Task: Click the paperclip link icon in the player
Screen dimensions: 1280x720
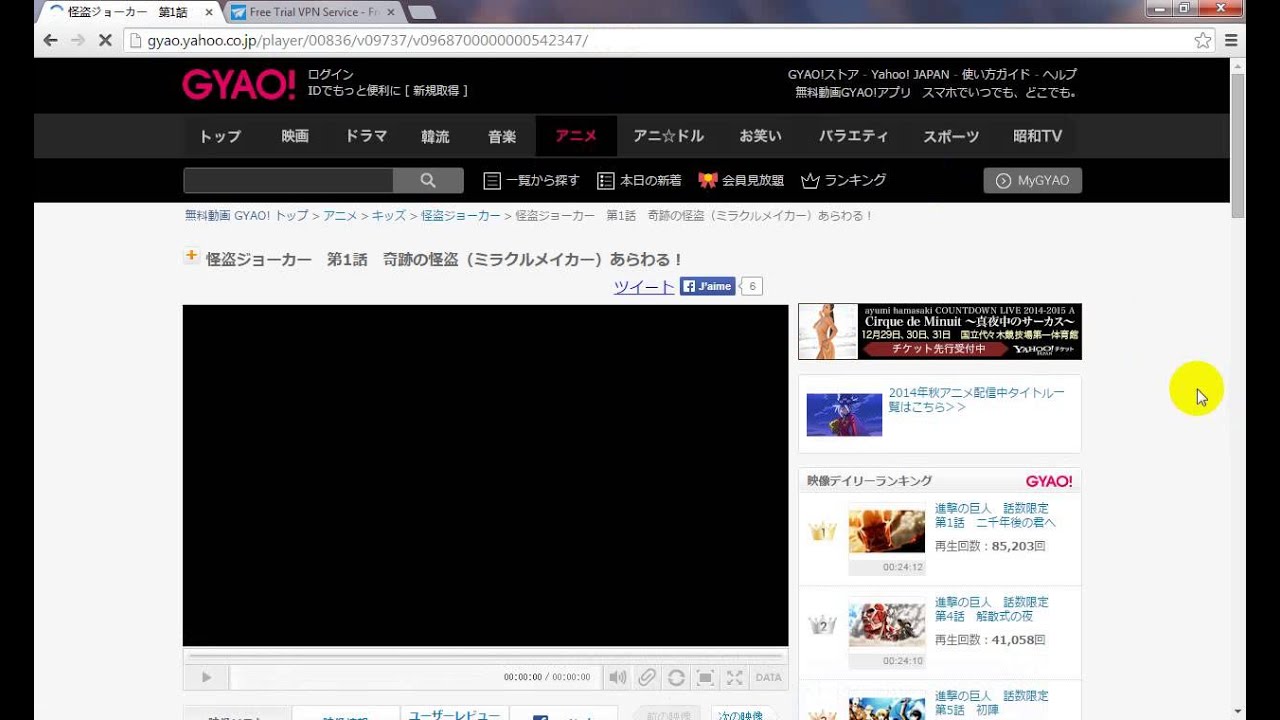Action: click(647, 677)
